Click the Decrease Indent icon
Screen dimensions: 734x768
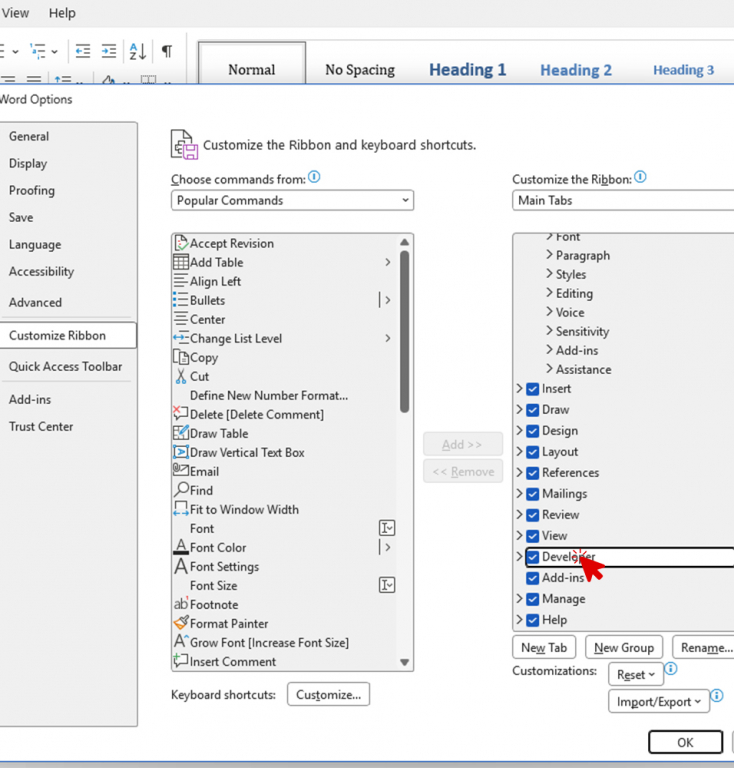coord(83,51)
